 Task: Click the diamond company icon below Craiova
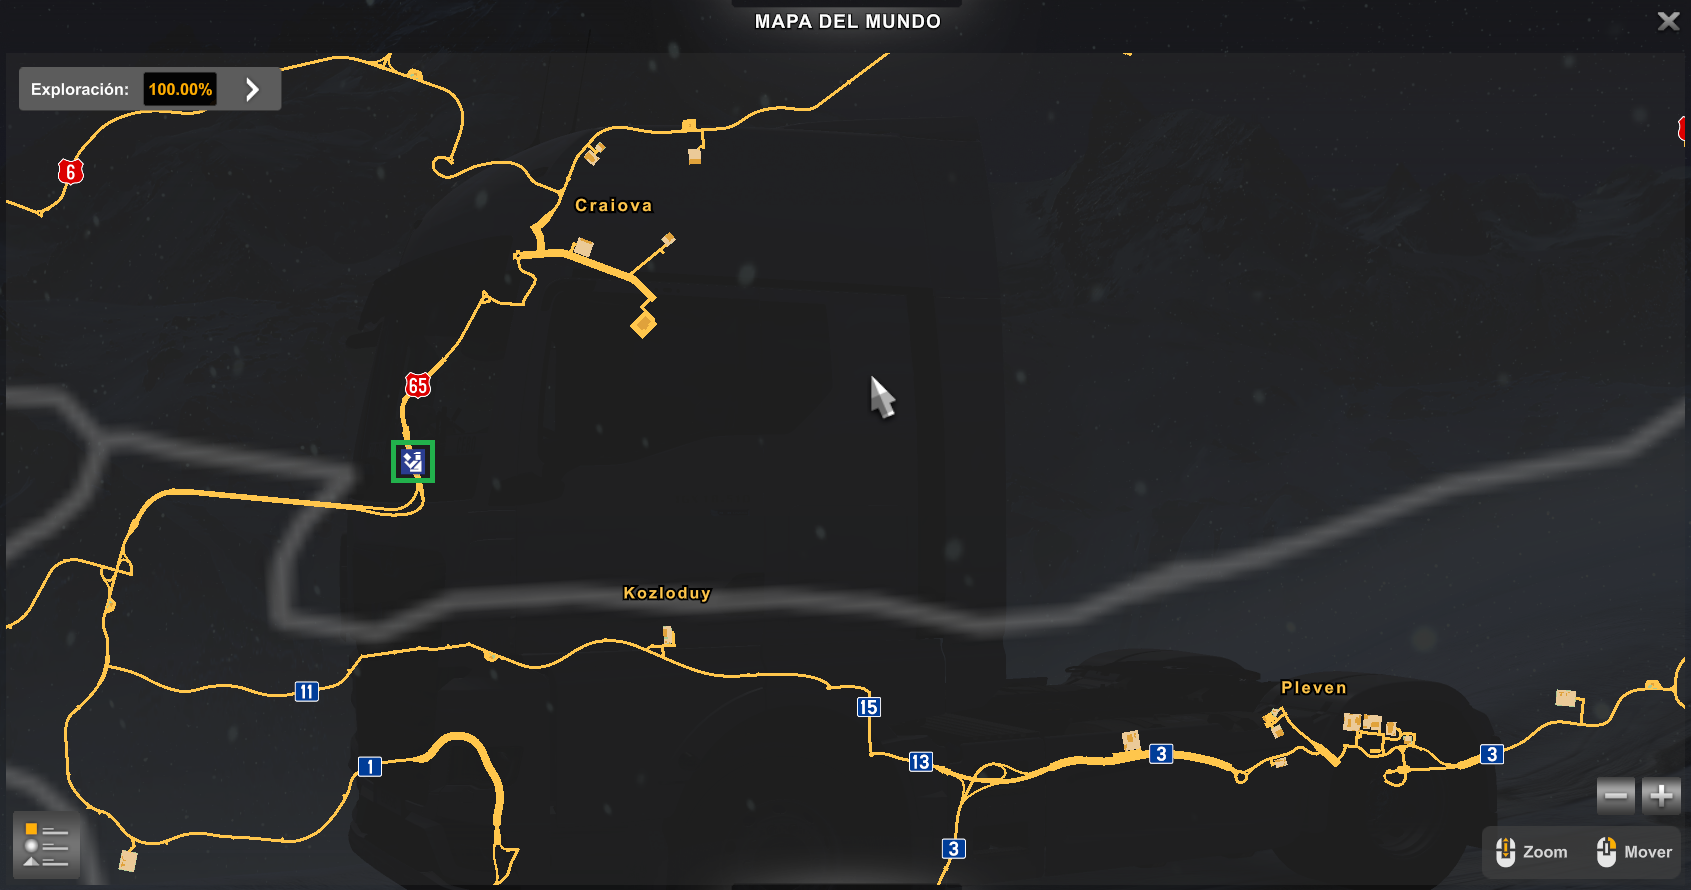[x=643, y=323]
